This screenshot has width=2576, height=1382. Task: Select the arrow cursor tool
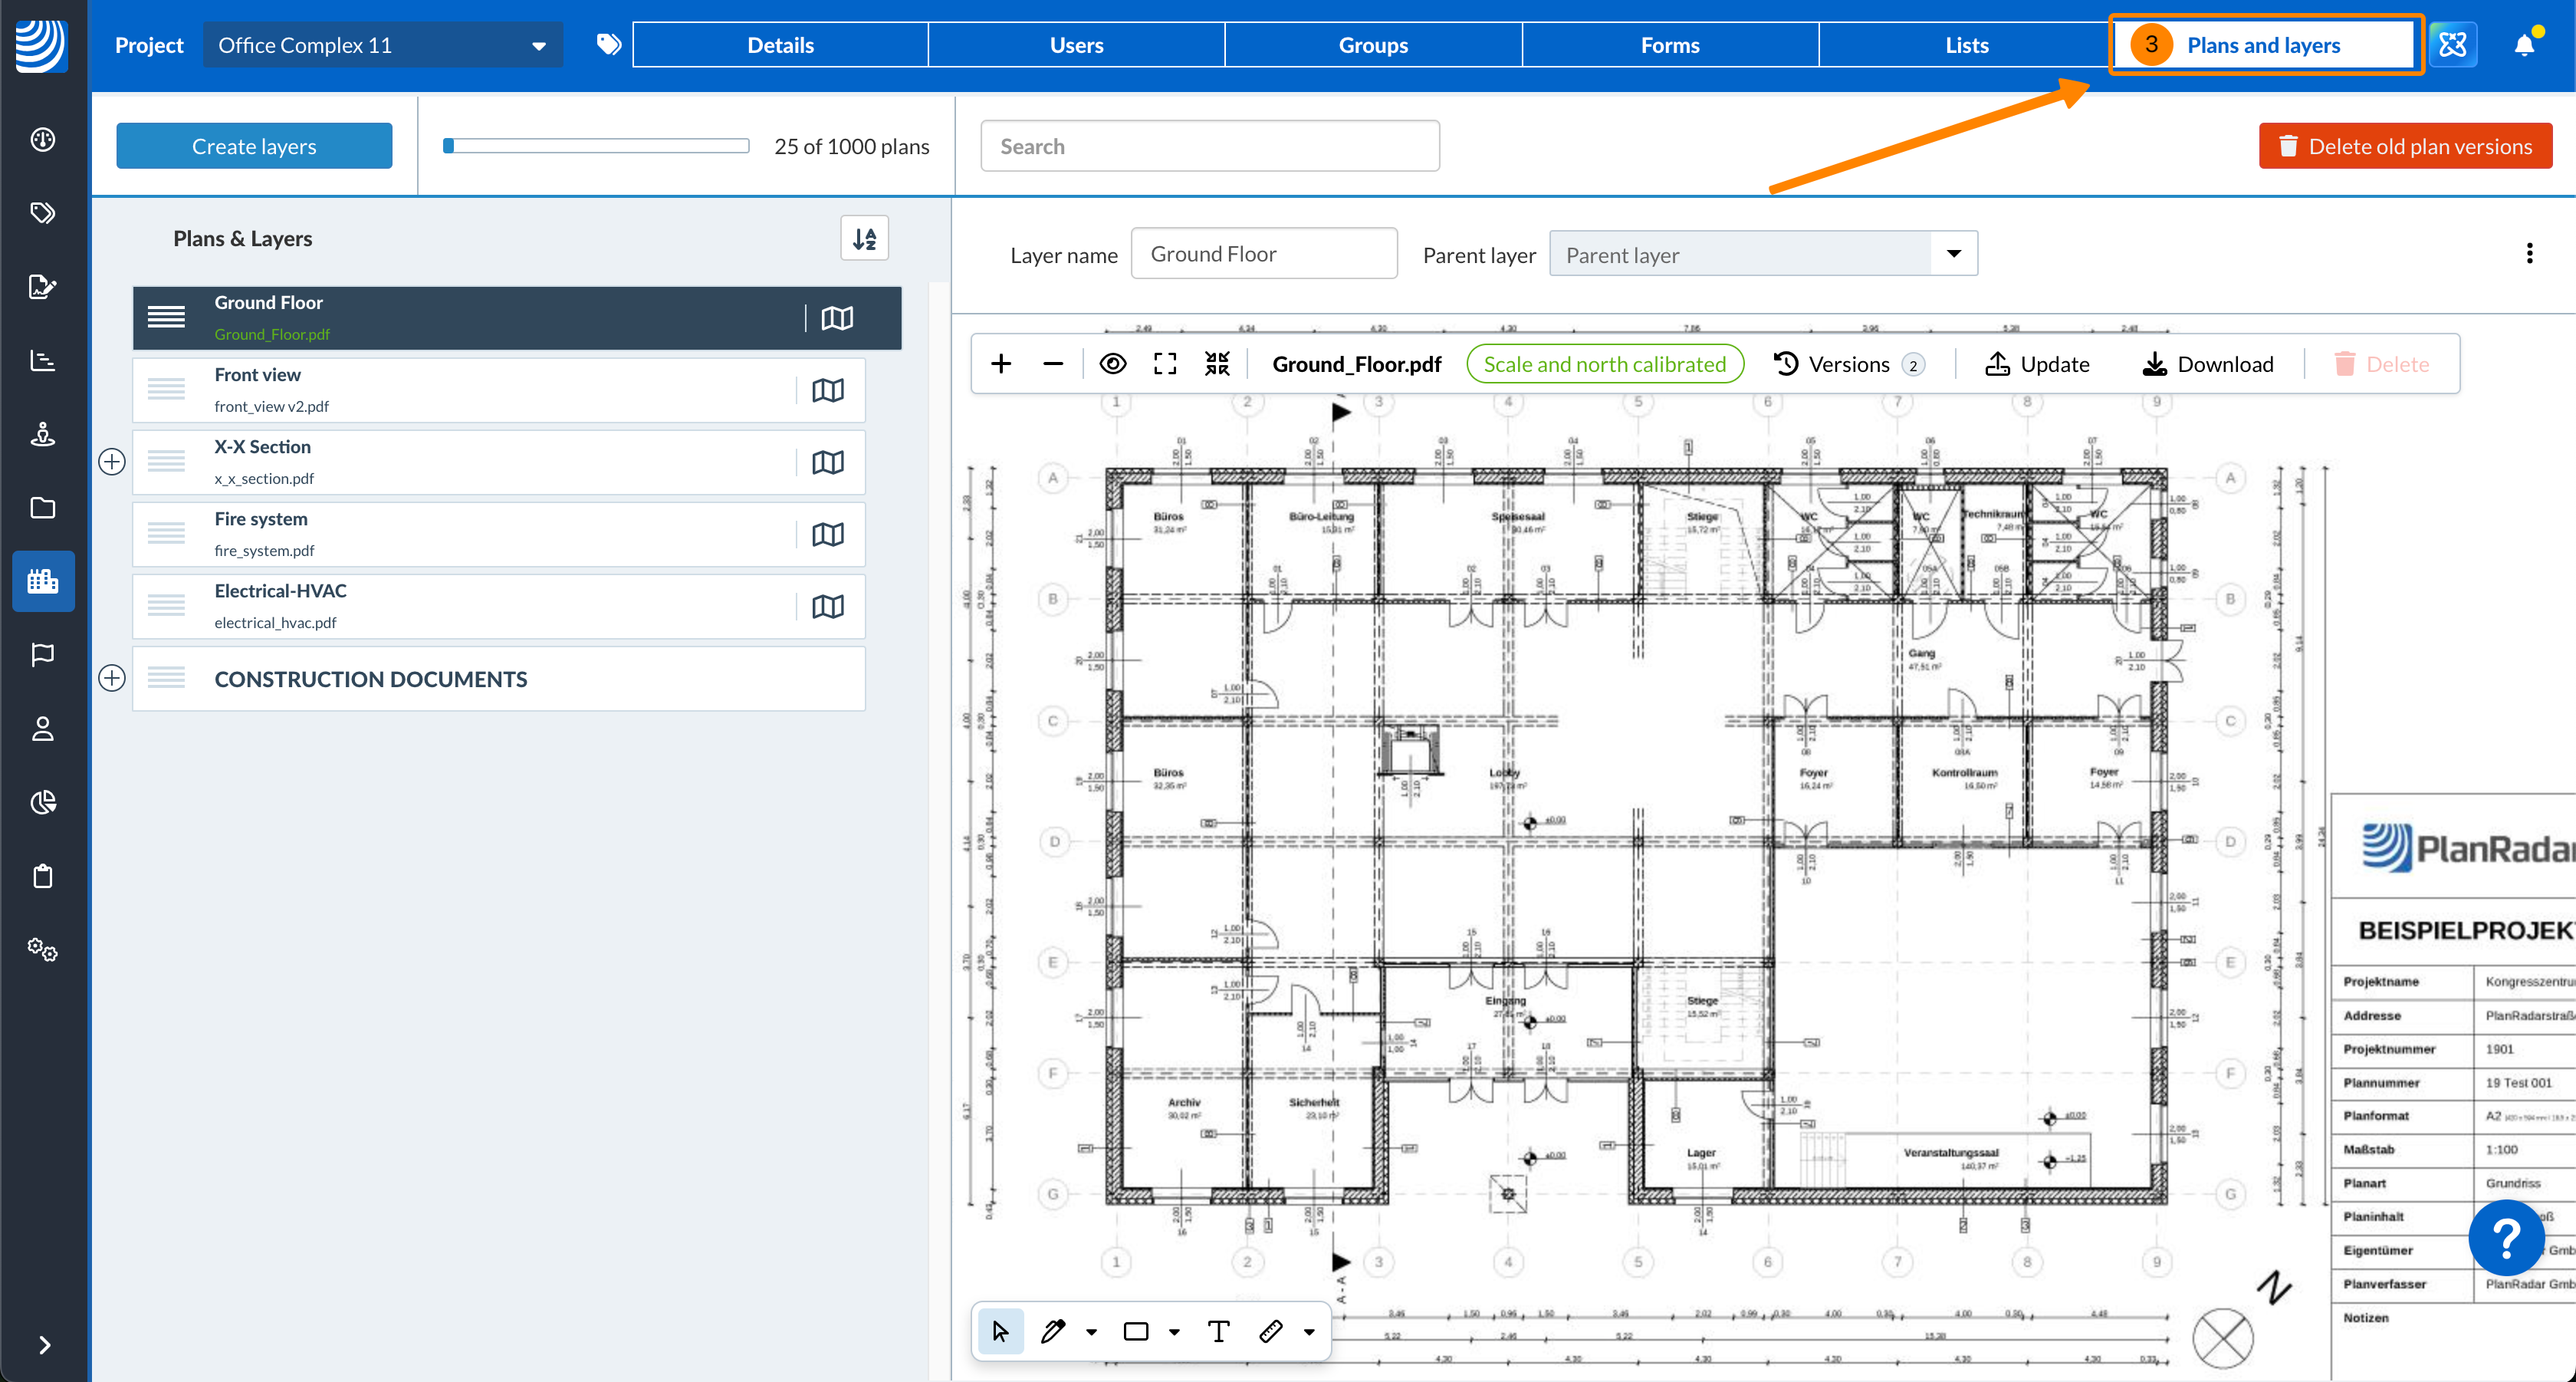point(1000,1331)
